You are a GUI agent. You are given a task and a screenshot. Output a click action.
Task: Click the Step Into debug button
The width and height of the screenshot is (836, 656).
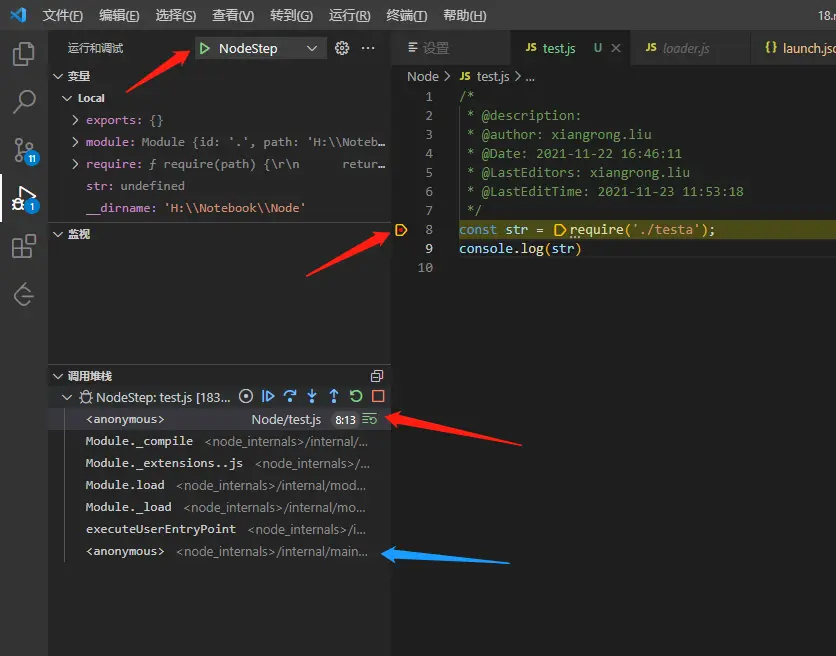[312, 397]
